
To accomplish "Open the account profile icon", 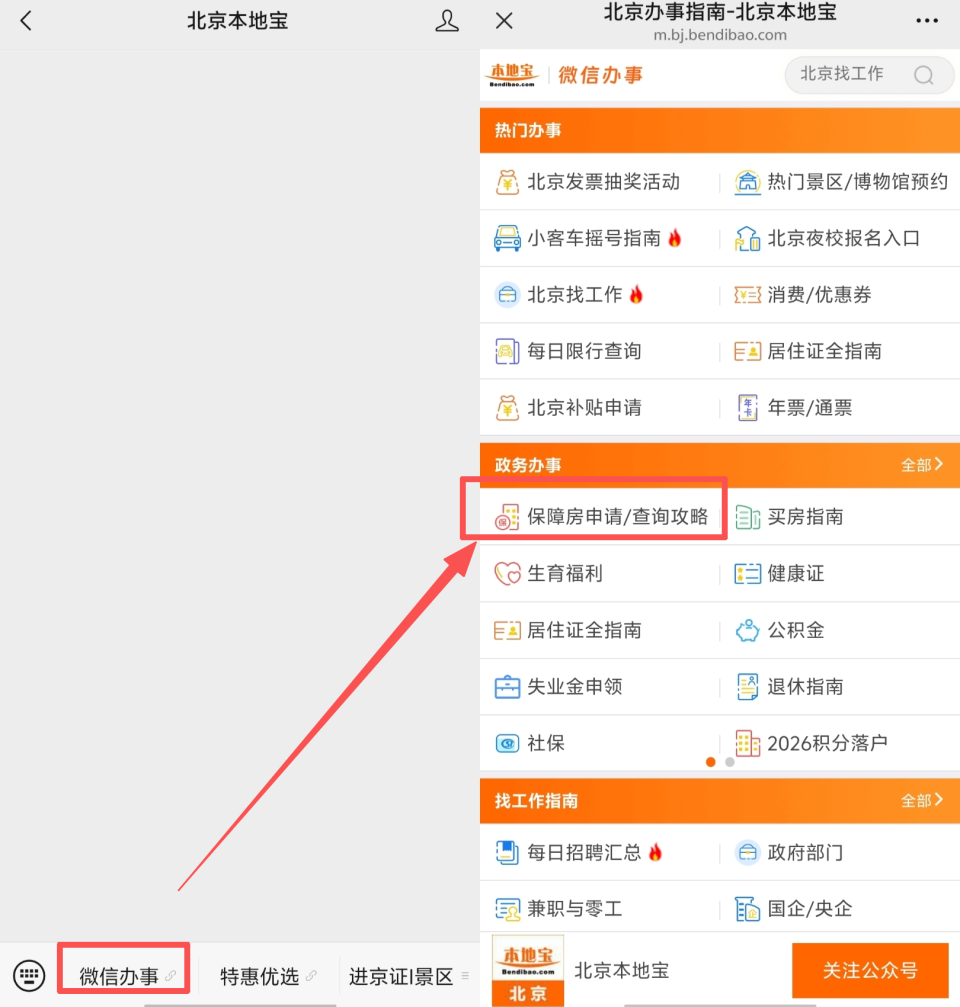I will click(x=447, y=21).
